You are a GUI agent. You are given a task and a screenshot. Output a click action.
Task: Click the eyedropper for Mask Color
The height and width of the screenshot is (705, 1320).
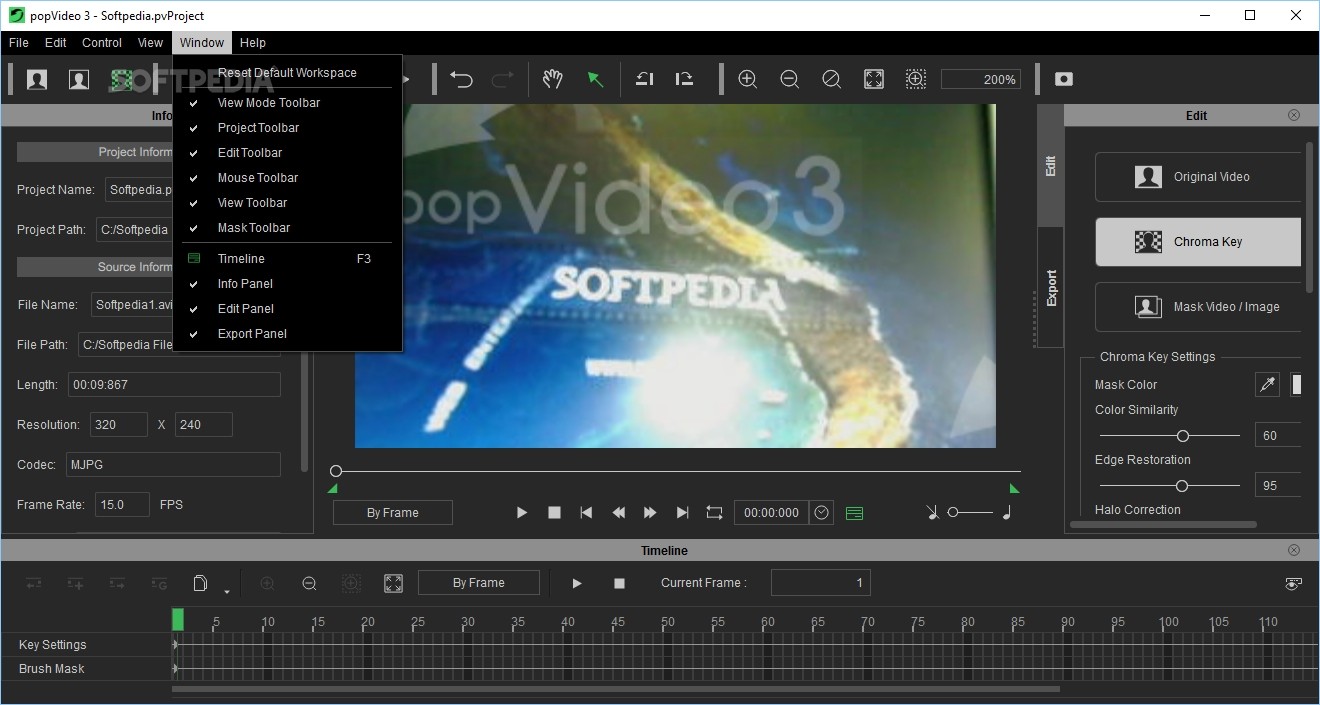point(1268,384)
